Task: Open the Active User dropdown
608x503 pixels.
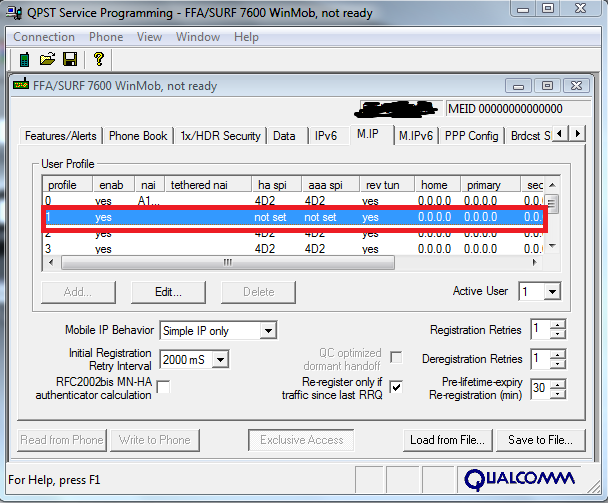Action: pyautogui.click(x=552, y=291)
